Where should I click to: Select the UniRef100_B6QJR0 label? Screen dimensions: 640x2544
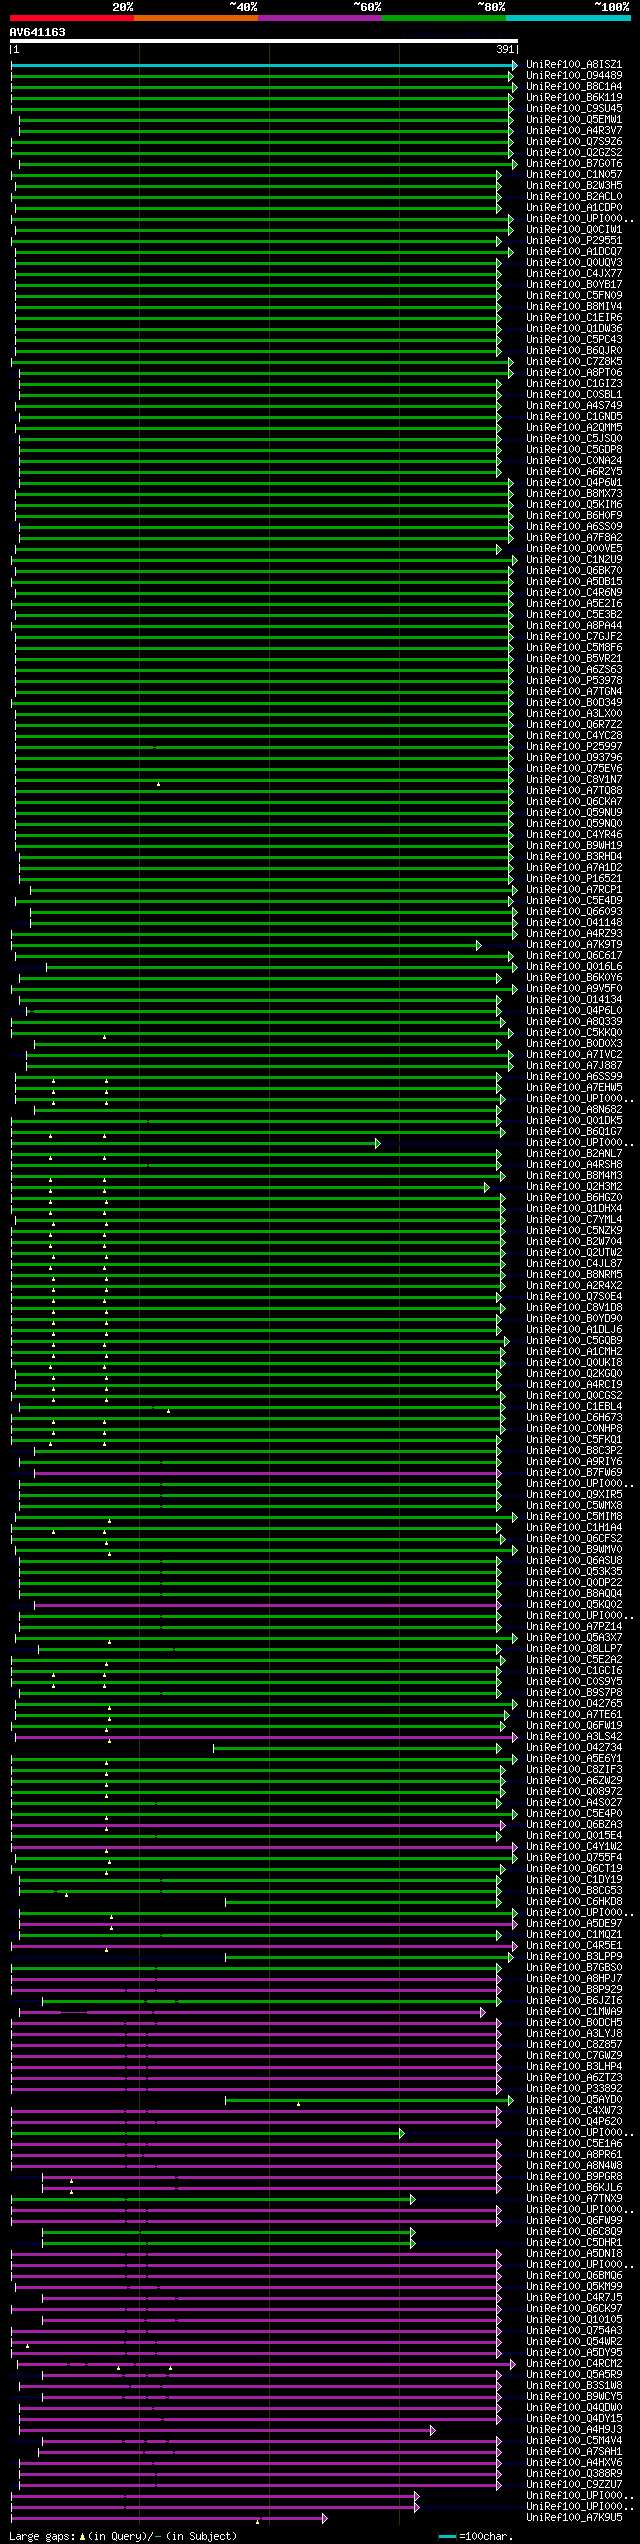click(x=574, y=351)
